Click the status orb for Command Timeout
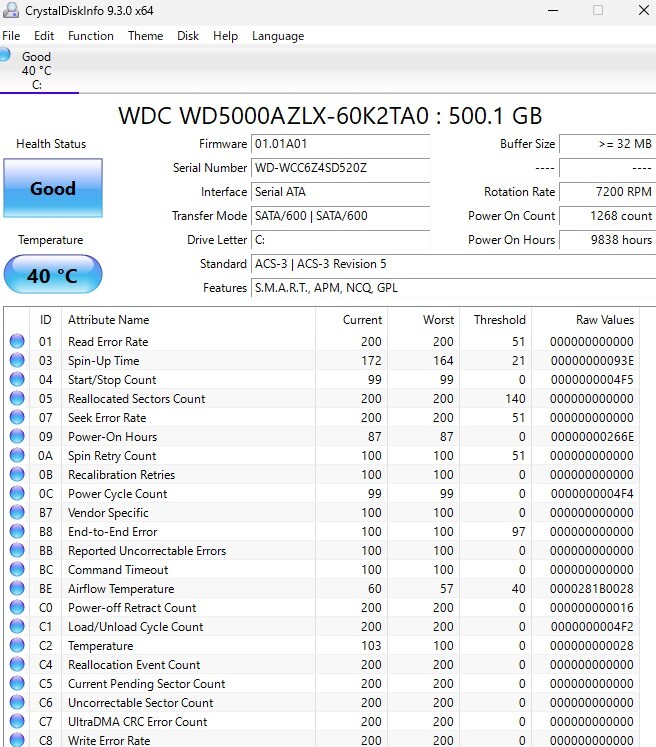Image resolution: width=656 pixels, height=747 pixels. 17,569
